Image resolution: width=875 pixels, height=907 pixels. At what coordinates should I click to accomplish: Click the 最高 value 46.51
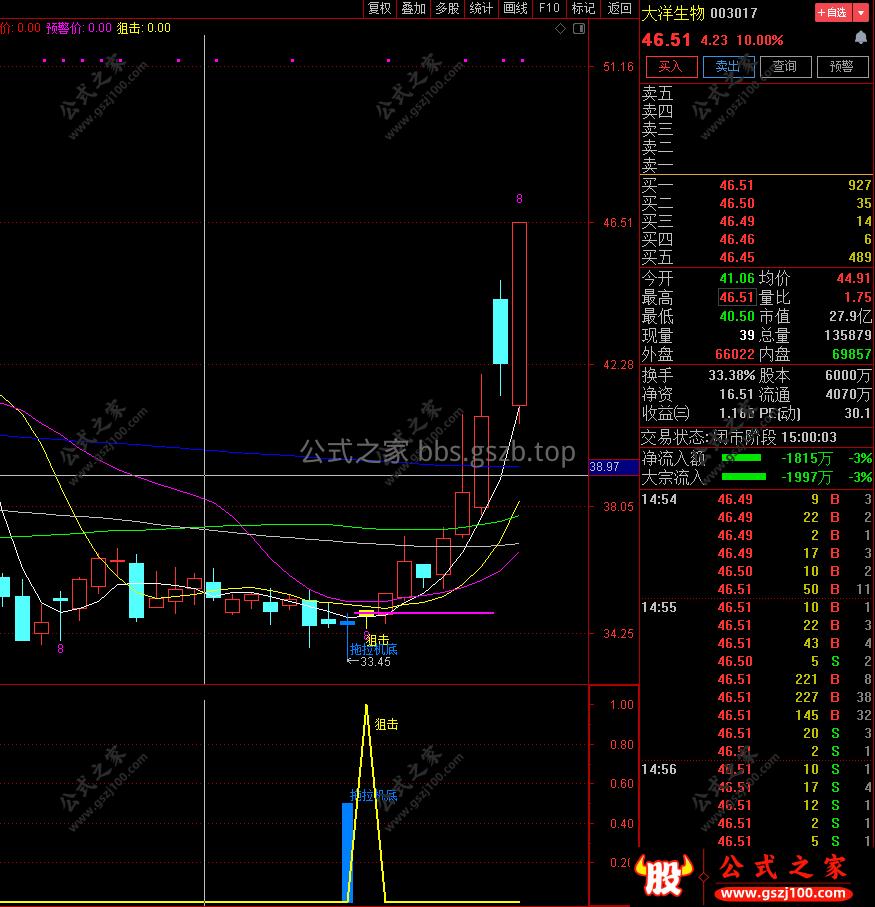737,297
